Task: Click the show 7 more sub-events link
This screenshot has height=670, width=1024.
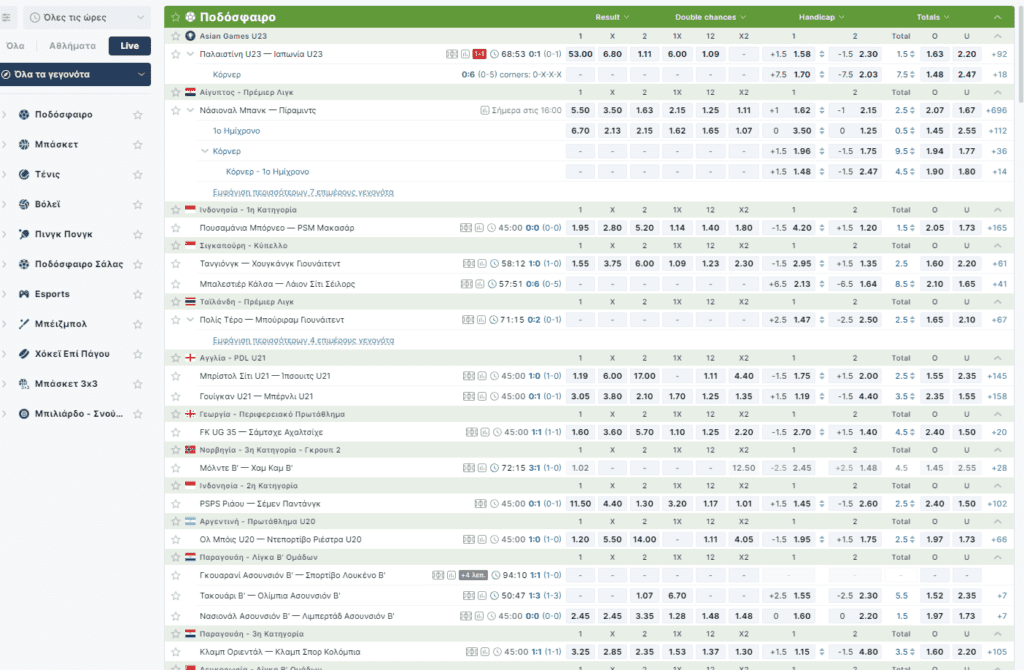Action: 302,192
